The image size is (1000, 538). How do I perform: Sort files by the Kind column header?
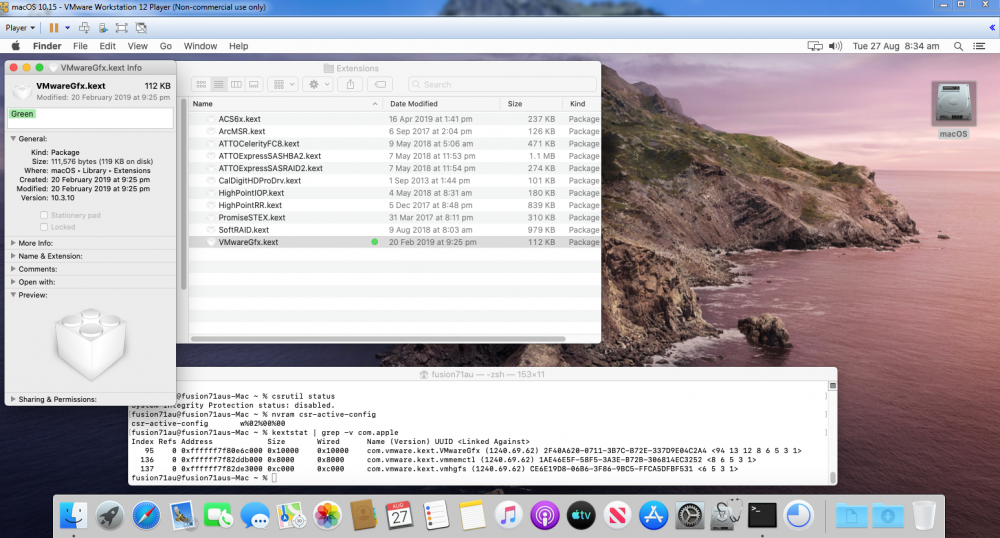(582, 103)
